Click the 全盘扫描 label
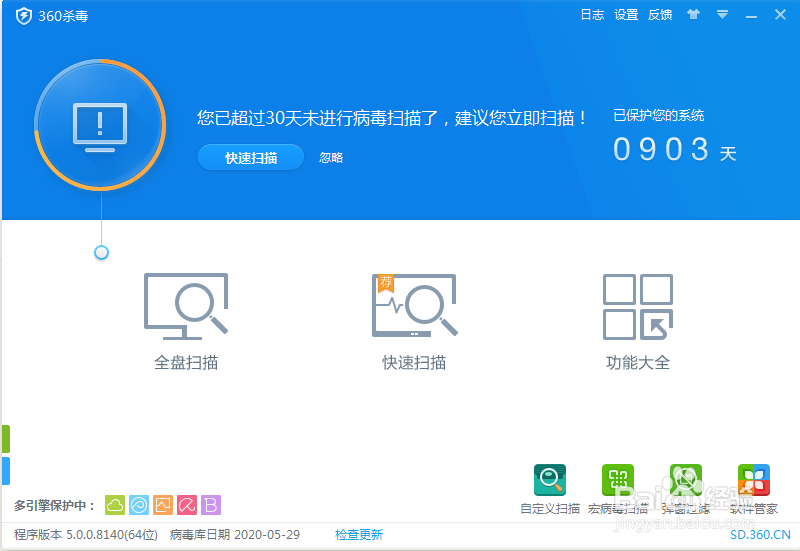 coord(186,363)
